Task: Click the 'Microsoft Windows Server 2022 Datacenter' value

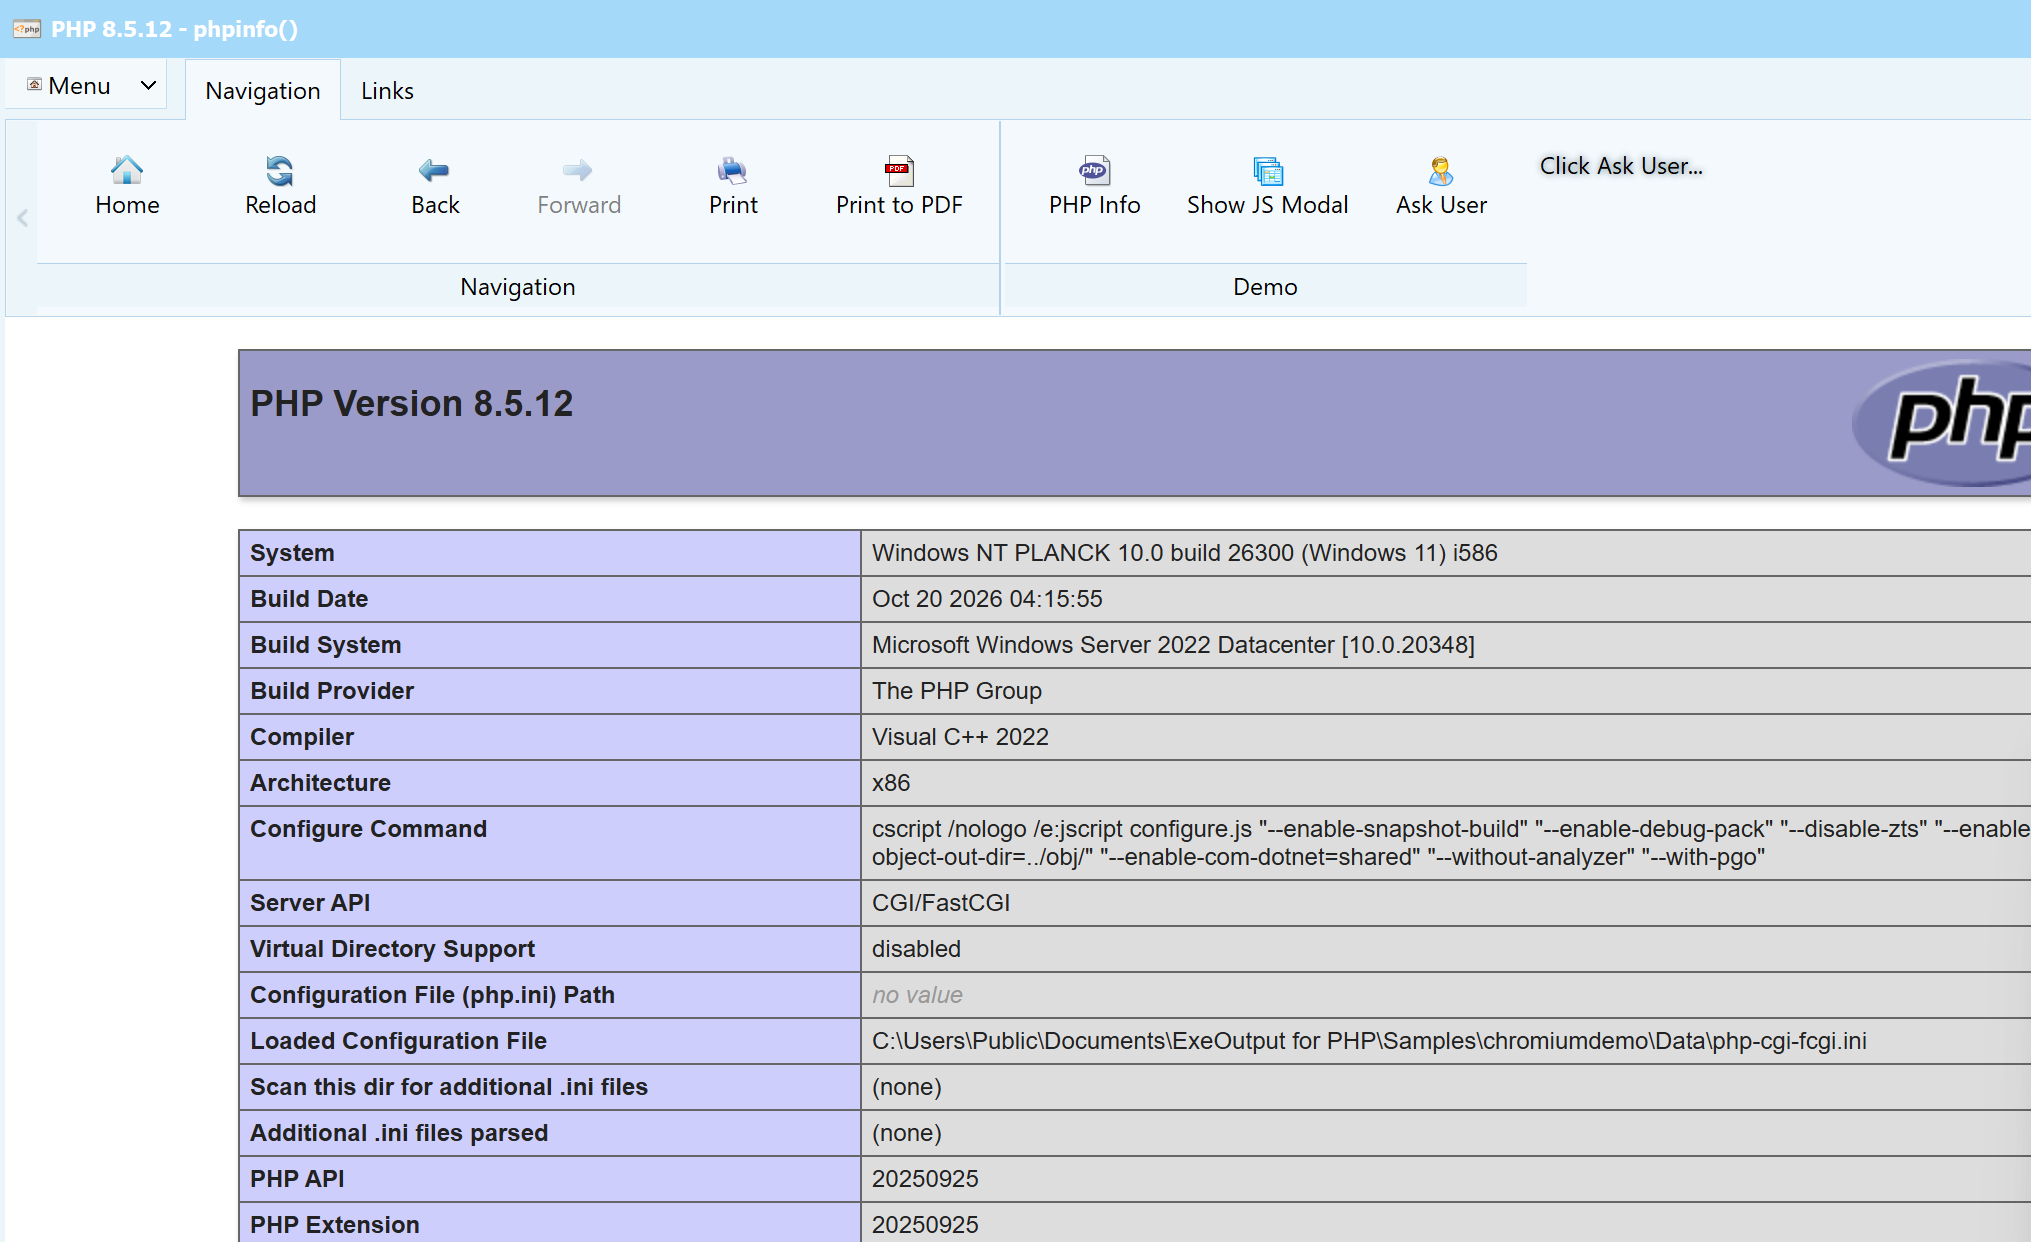Action: 1173,645
